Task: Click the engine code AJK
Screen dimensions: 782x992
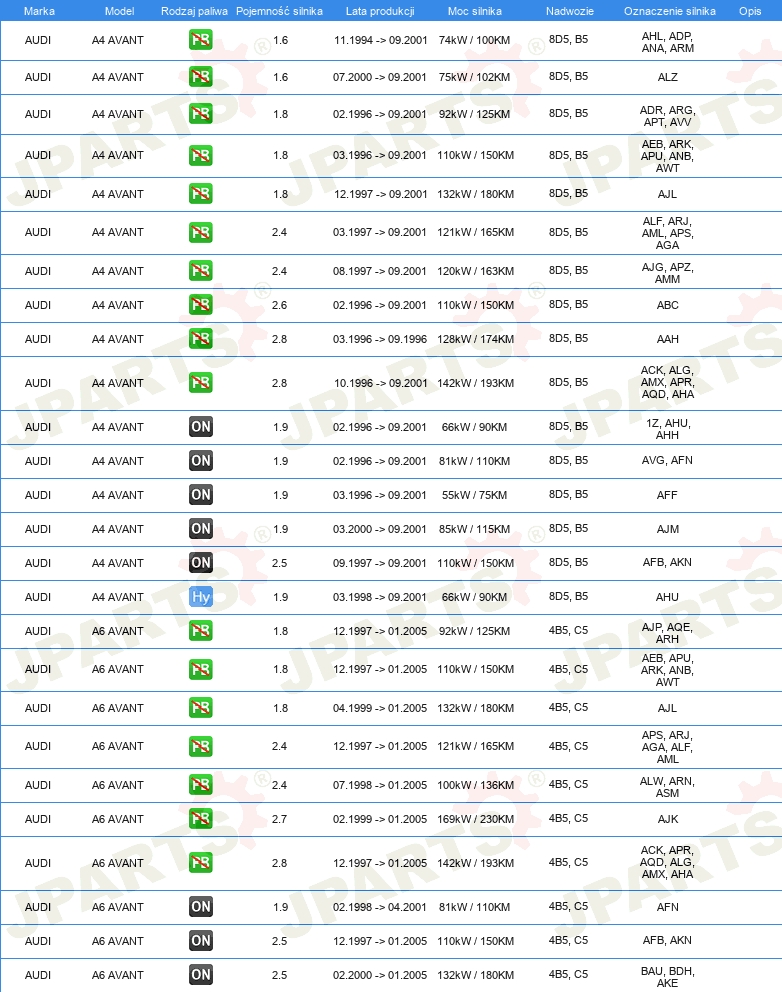Action: (x=667, y=819)
